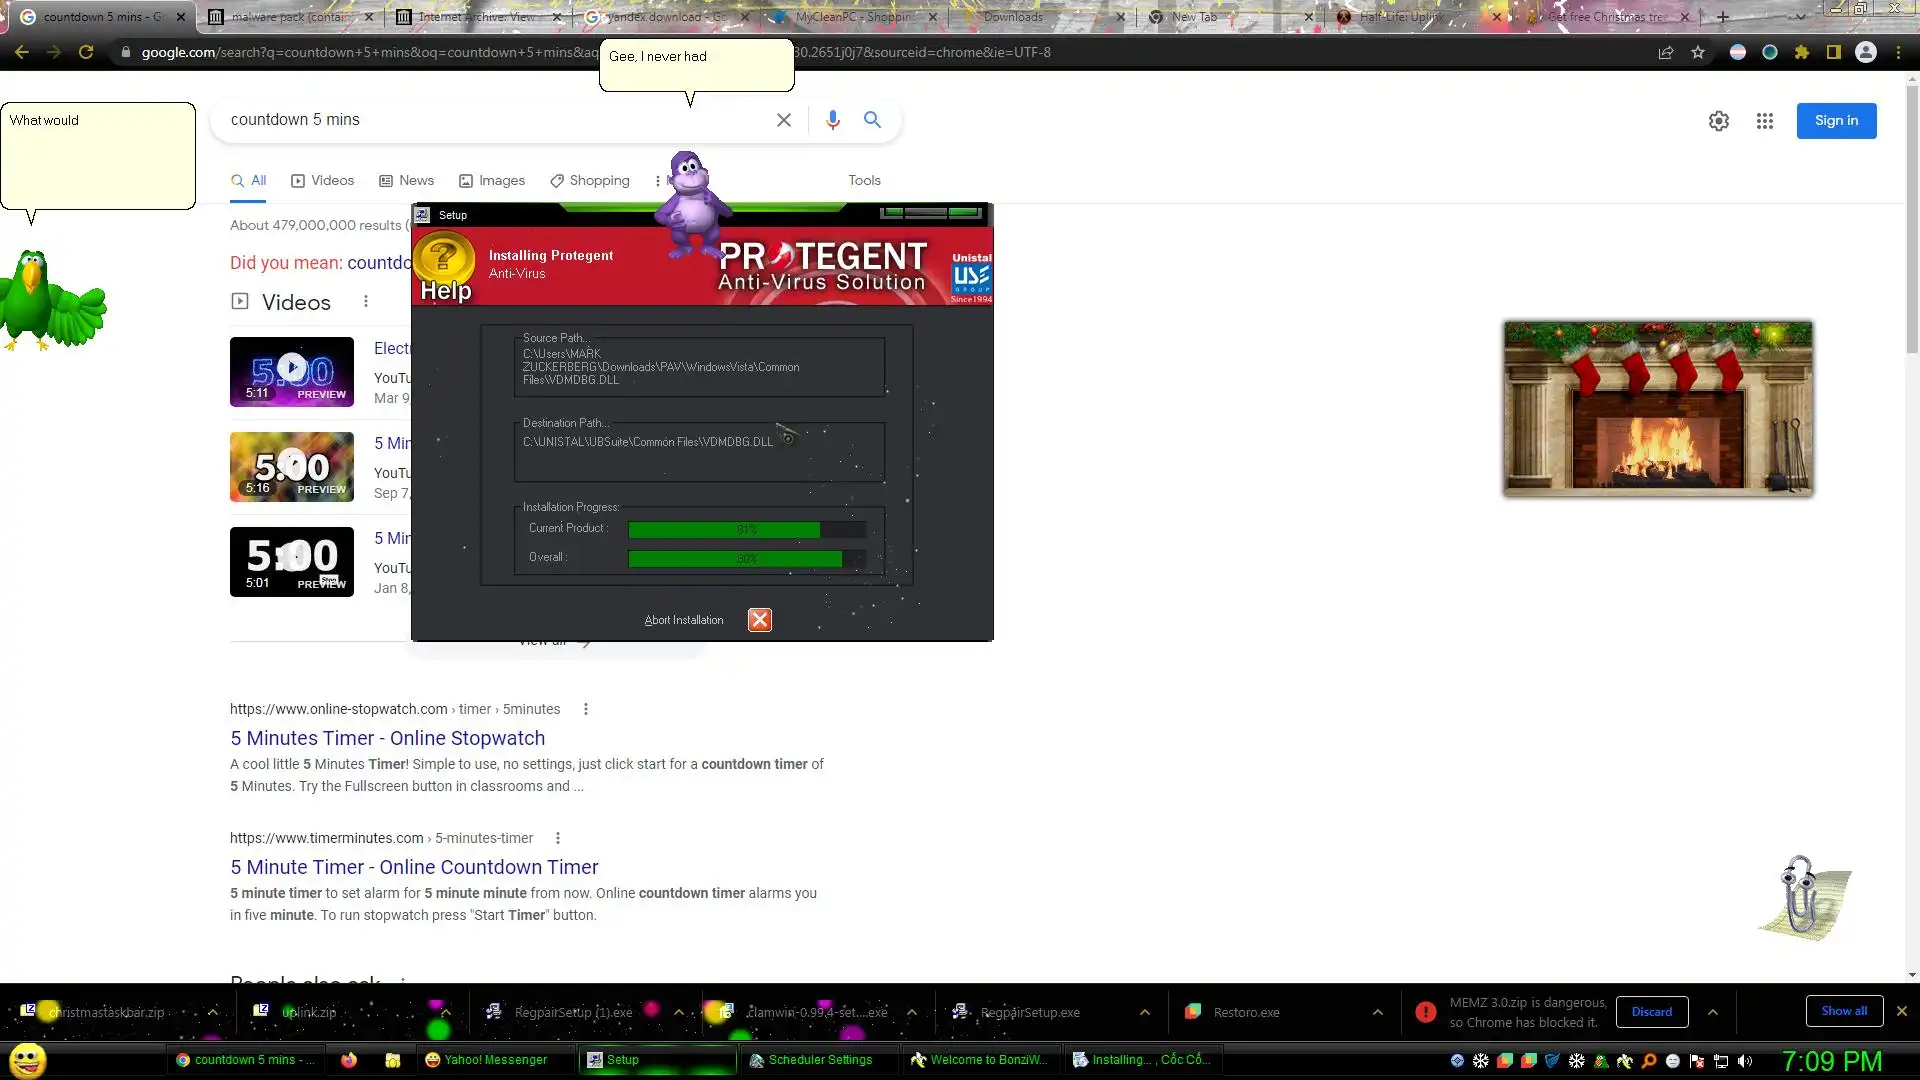Bookmark this page with star icon
Image resolution: width=1920 pixels, height=1080 pixels.
click(1698, 53)
